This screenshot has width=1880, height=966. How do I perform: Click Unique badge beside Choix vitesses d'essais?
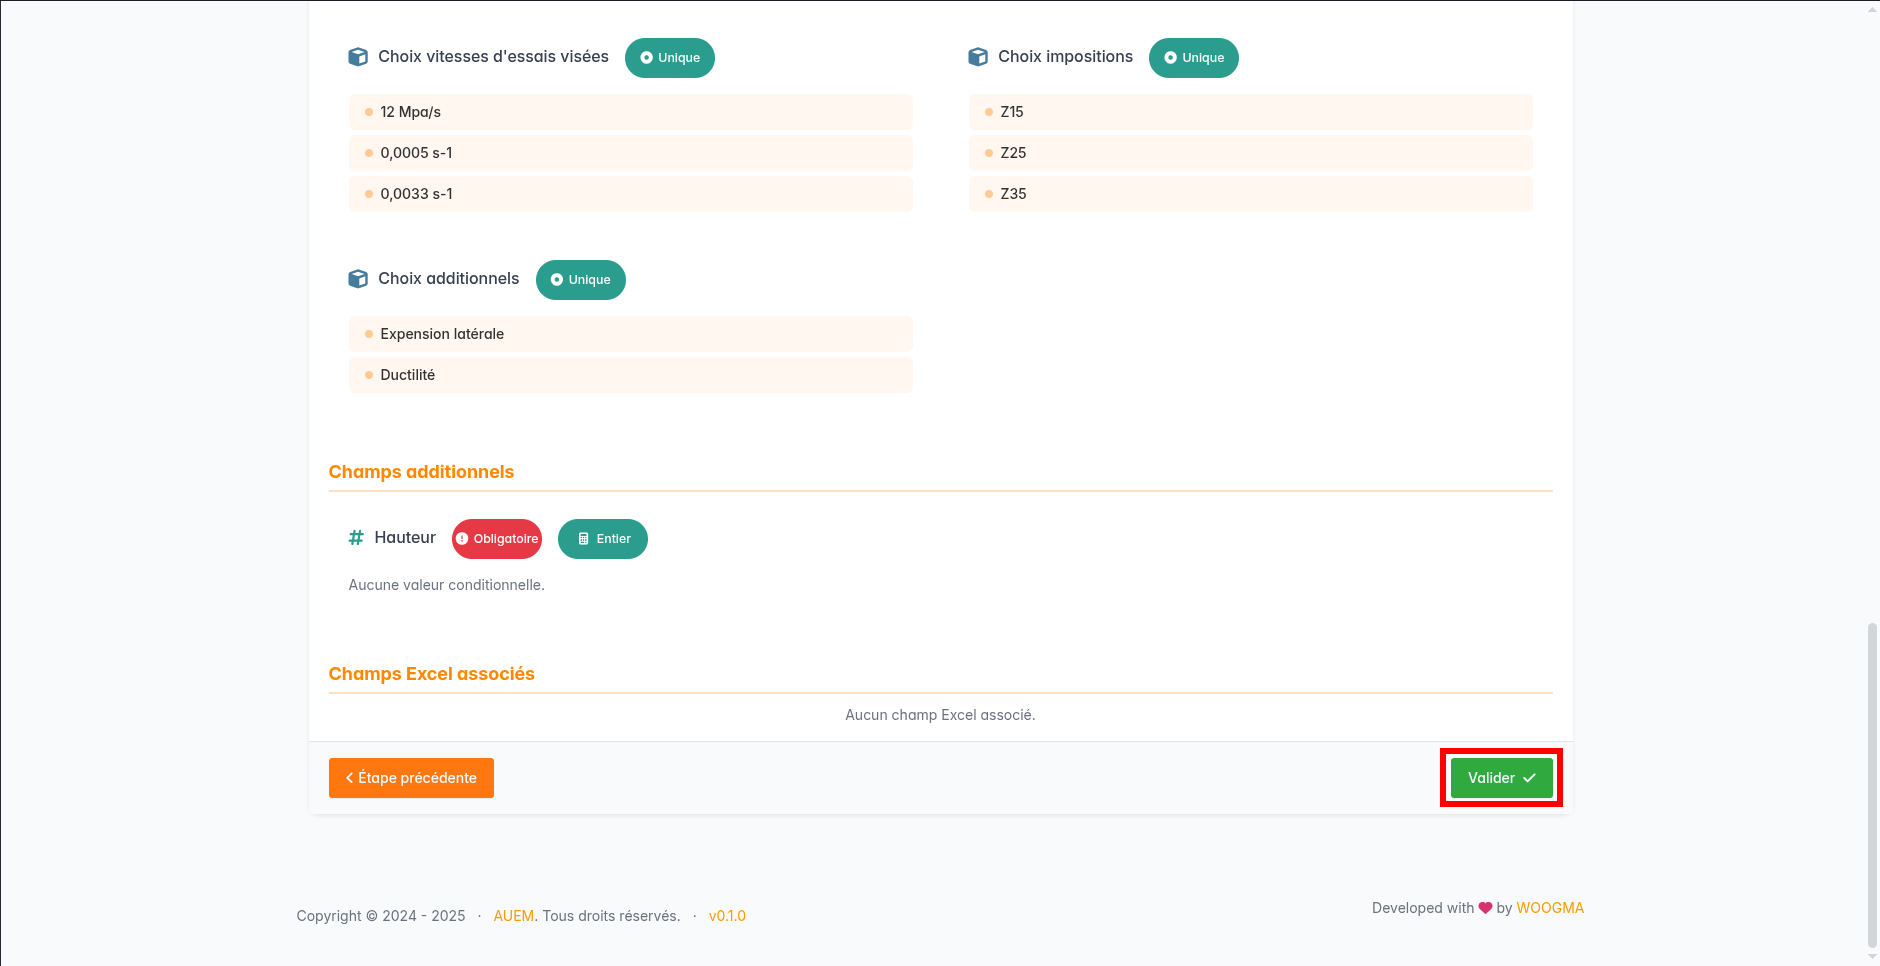(669, 58)
